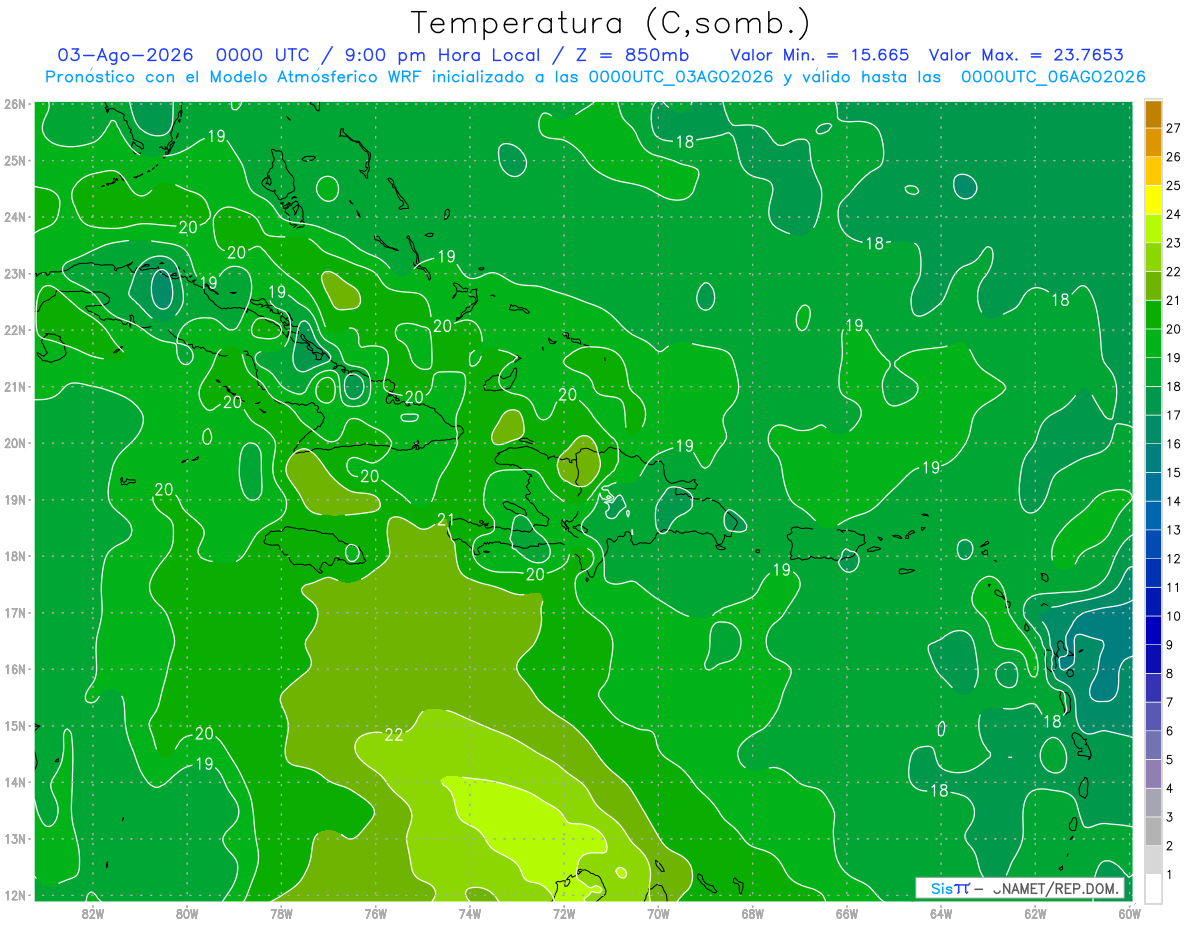This screenshot has height=927, width=1200.
Task: Click the 15N latitude axis label
Action: click(x=14, y=725)
